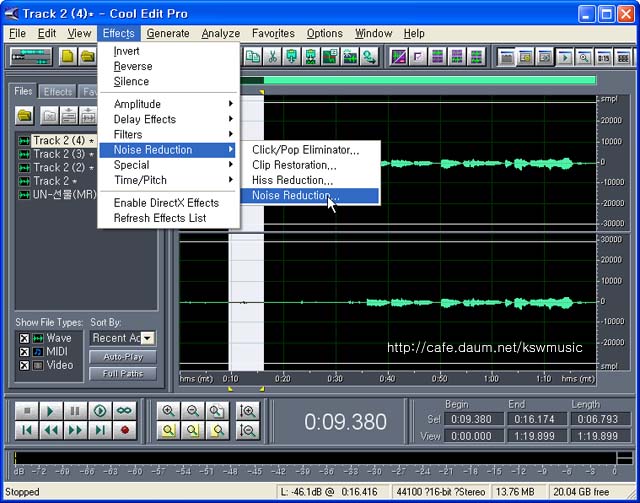Screen dimensions: 640x503
Task: Click the Sel Length field 0:06.793
Action: 599,419
